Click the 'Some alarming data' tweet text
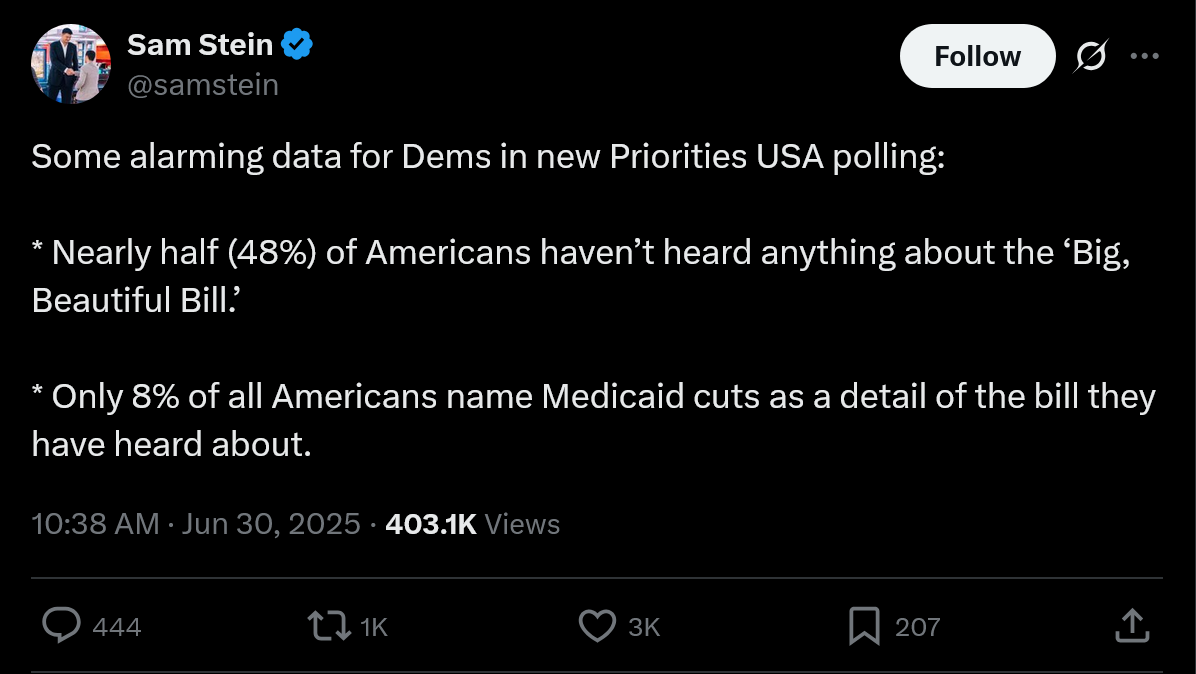Viewport: 1196px width, 674px height. pyautogui.click(x=488, y=157)
